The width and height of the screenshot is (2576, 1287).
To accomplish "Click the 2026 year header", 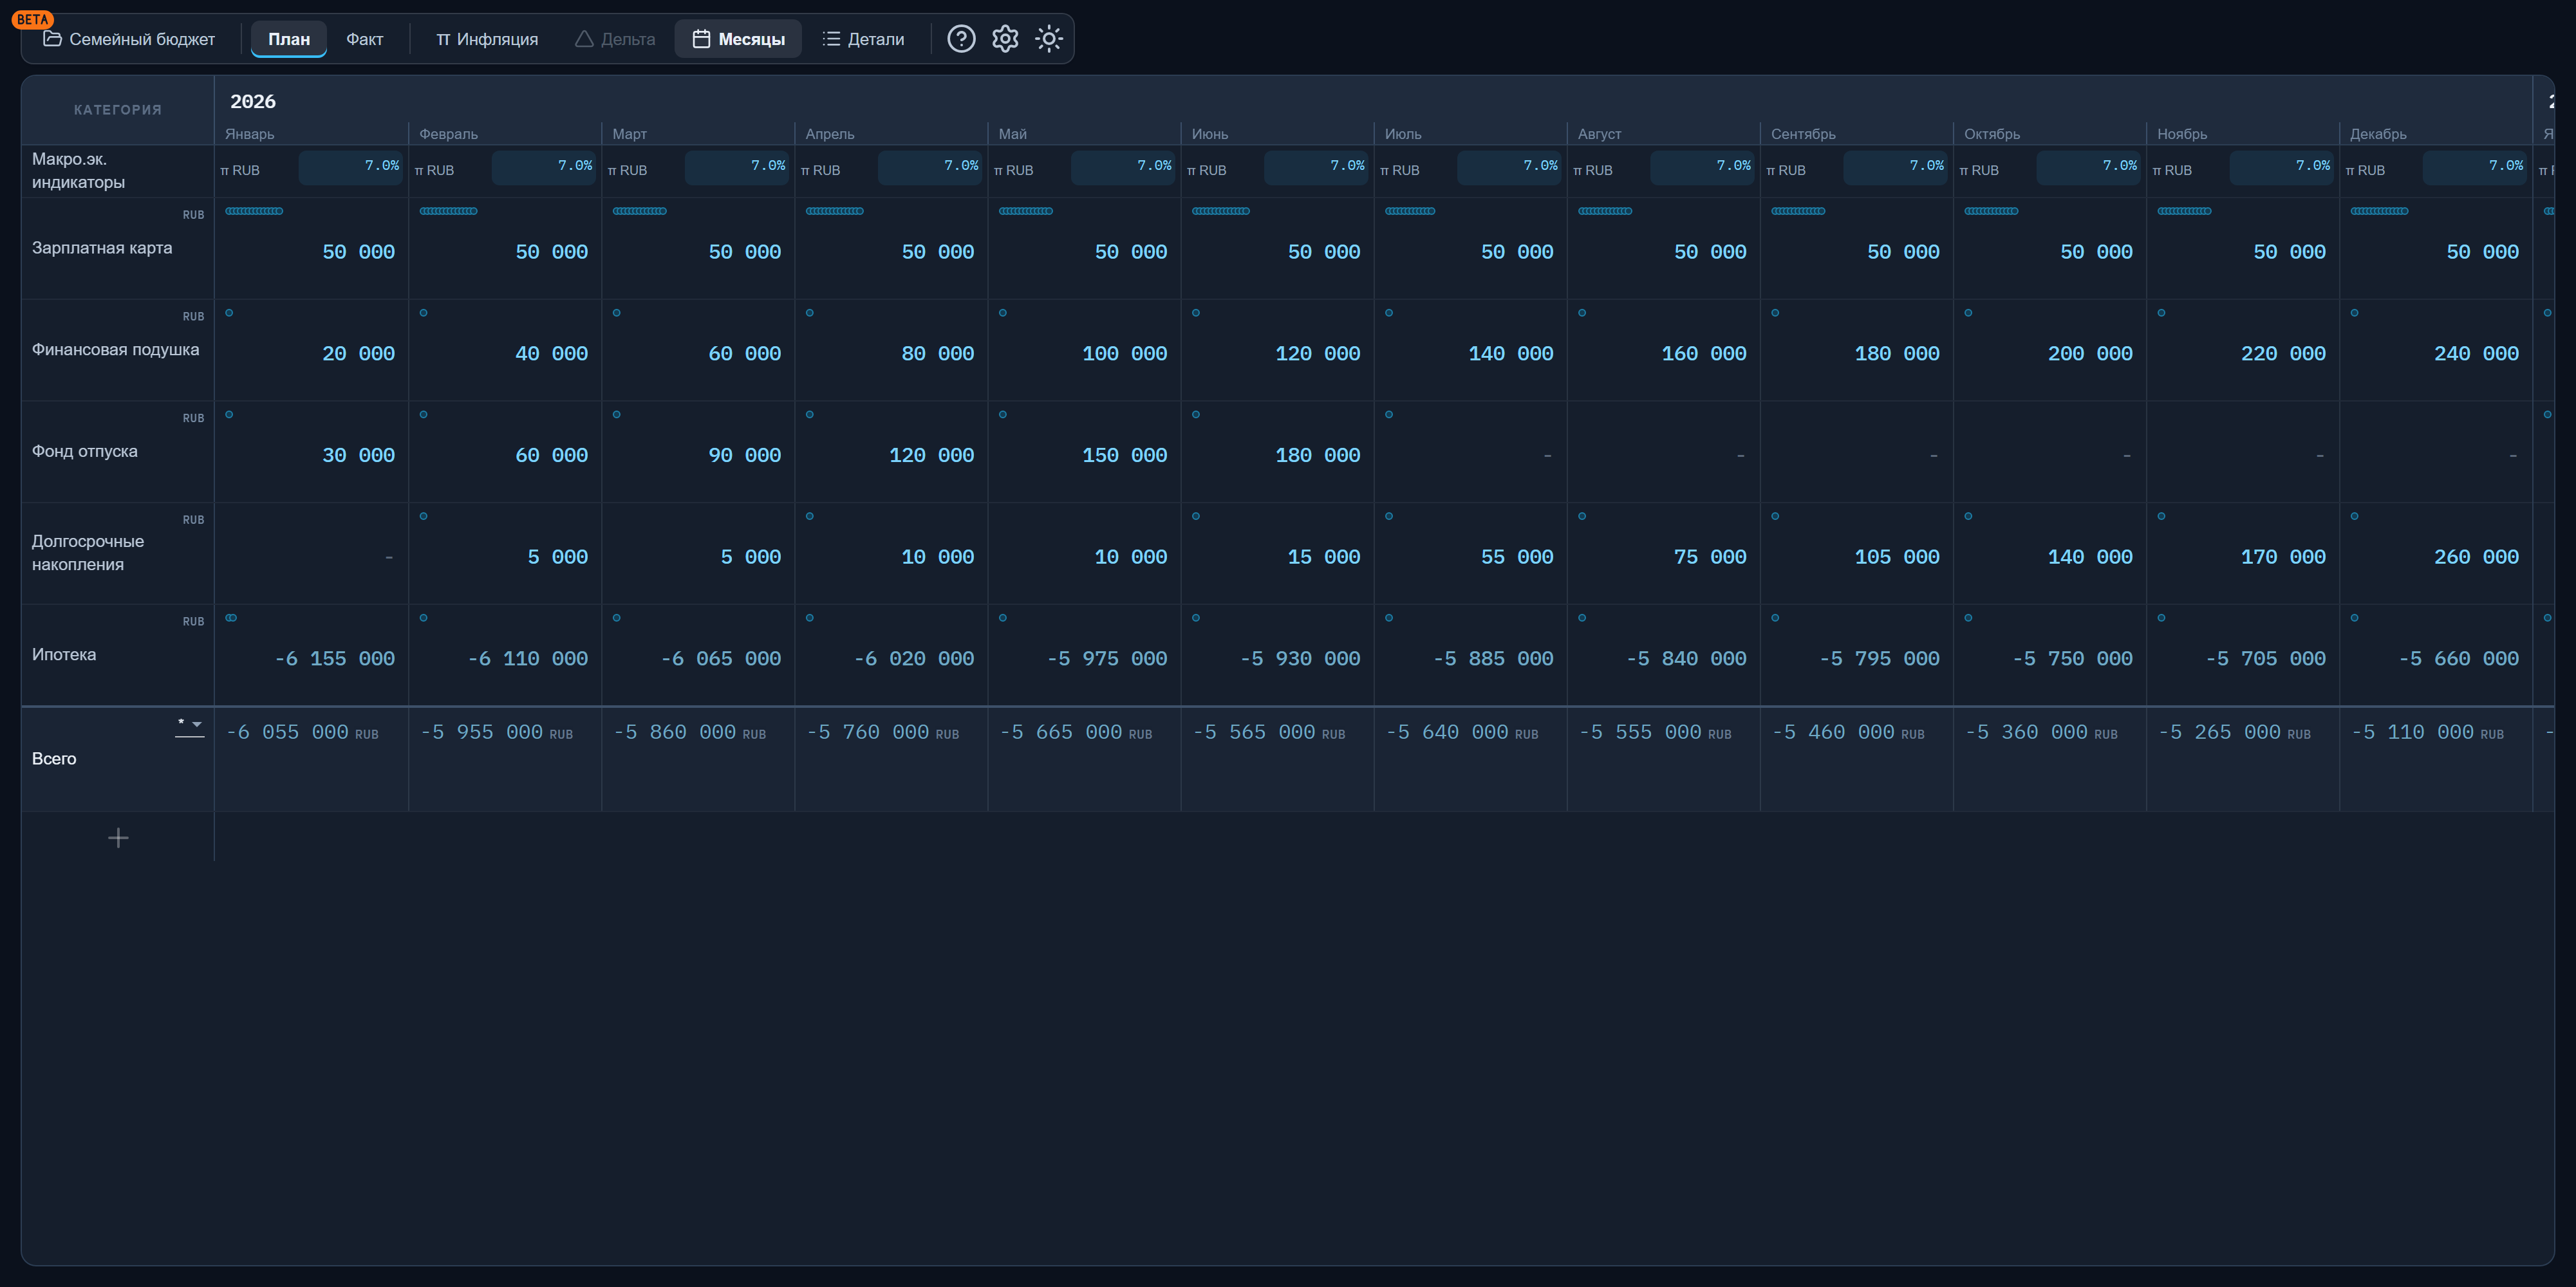I will click(x=253, y=101).
